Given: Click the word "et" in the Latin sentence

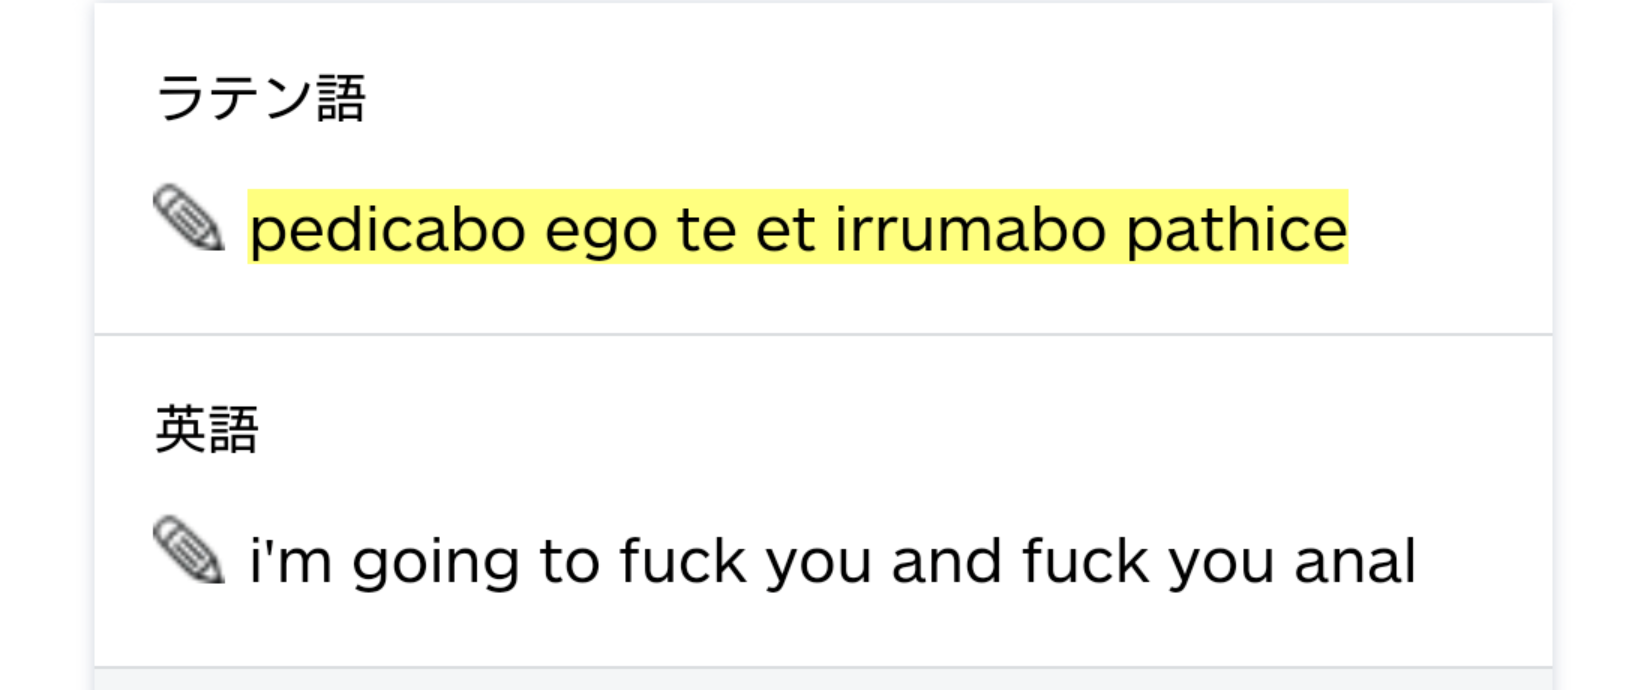Looking at the screenshot, I should pyautogui.click(x=785, y=229).
